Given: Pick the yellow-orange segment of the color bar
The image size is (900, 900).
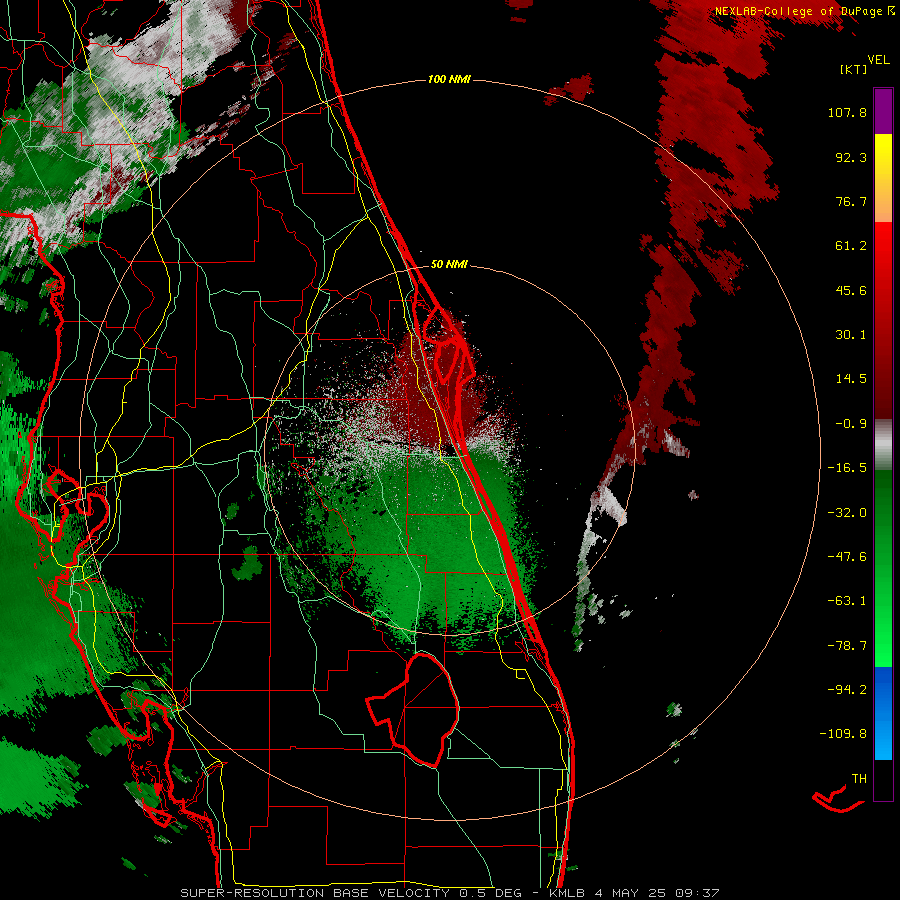Looking at the screenshot, I should click(x=883, y=178).
